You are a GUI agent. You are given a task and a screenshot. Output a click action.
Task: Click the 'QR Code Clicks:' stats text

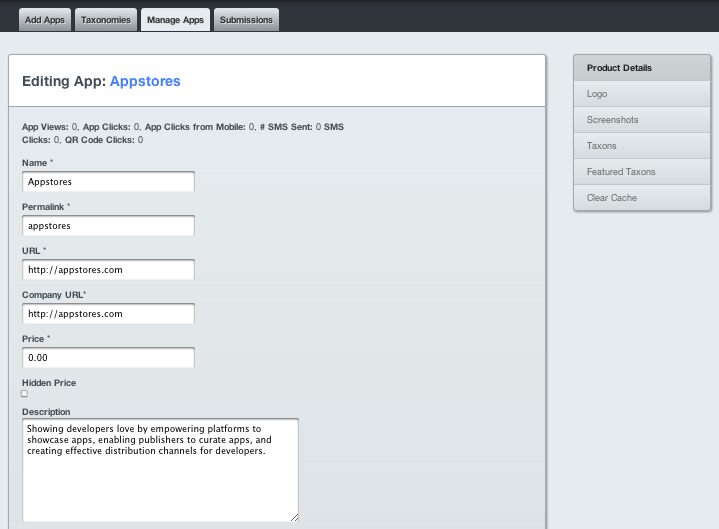[x=100, y=140]
